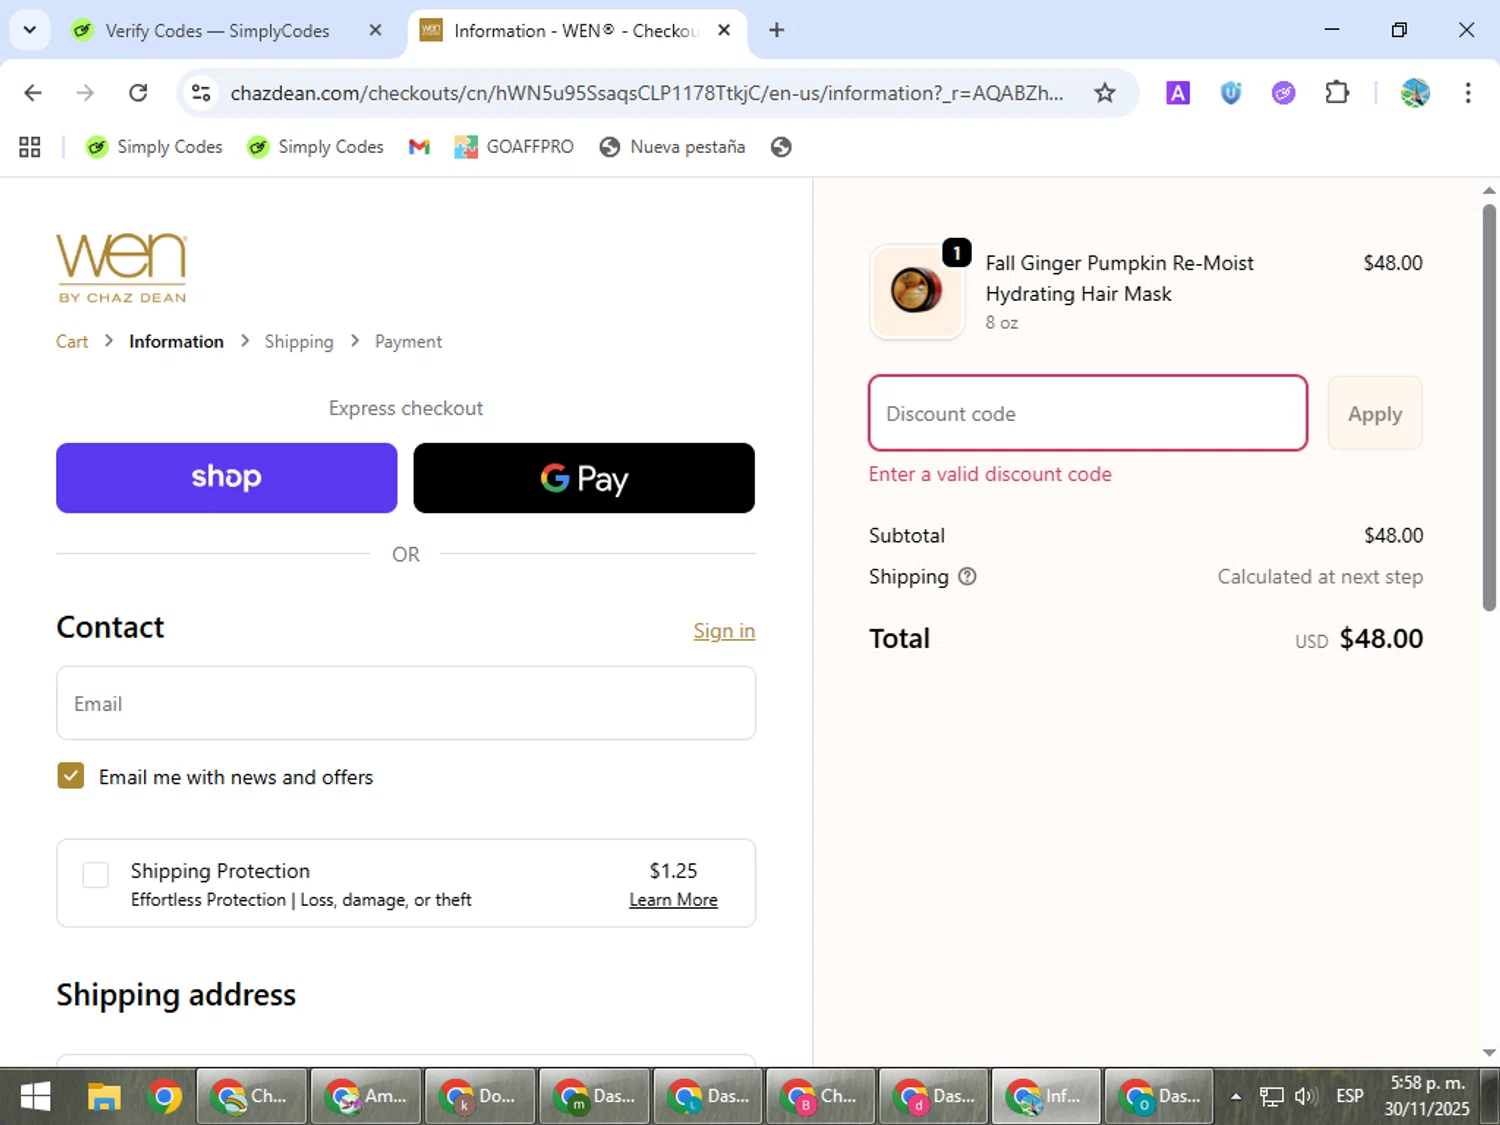Open the tab search dropdown arrow

(x=30, y=30)
